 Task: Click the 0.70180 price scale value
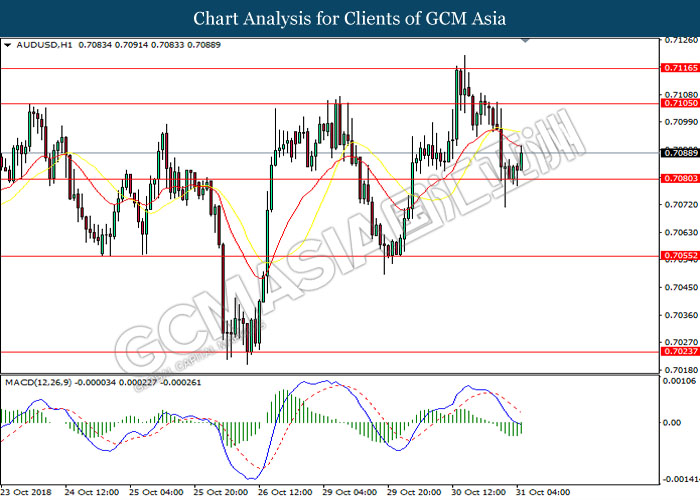click(x=681, y=370)
